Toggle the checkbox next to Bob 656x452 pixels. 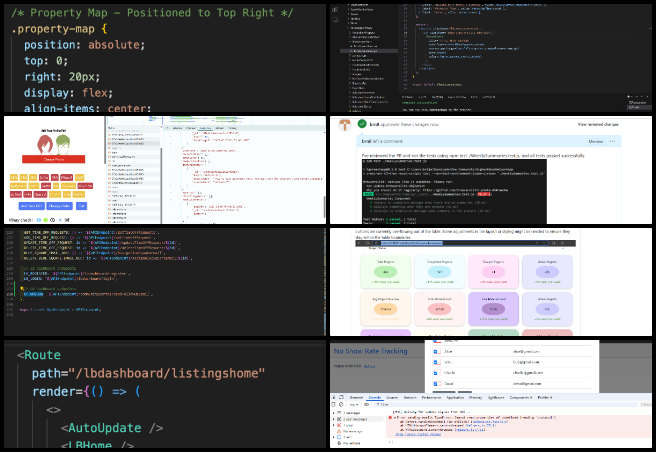point(436,362)
